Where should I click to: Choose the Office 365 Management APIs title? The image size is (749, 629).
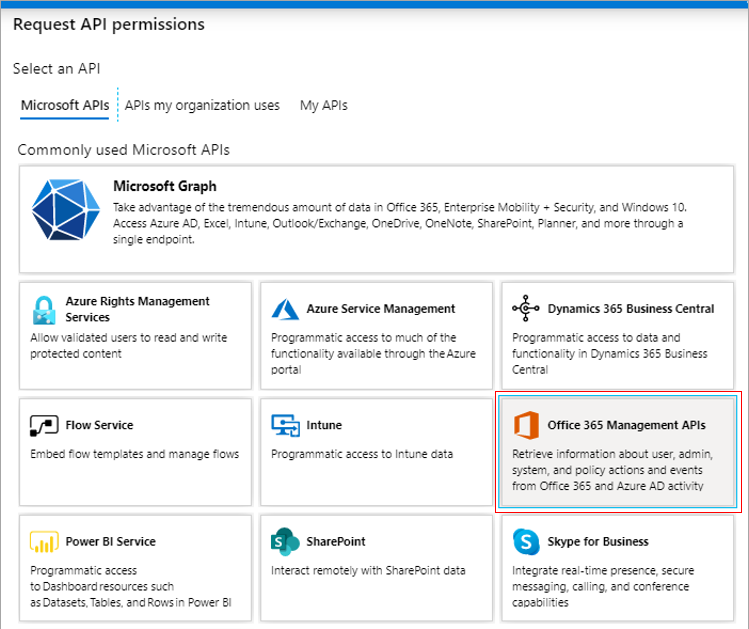[x=626, y=425]
